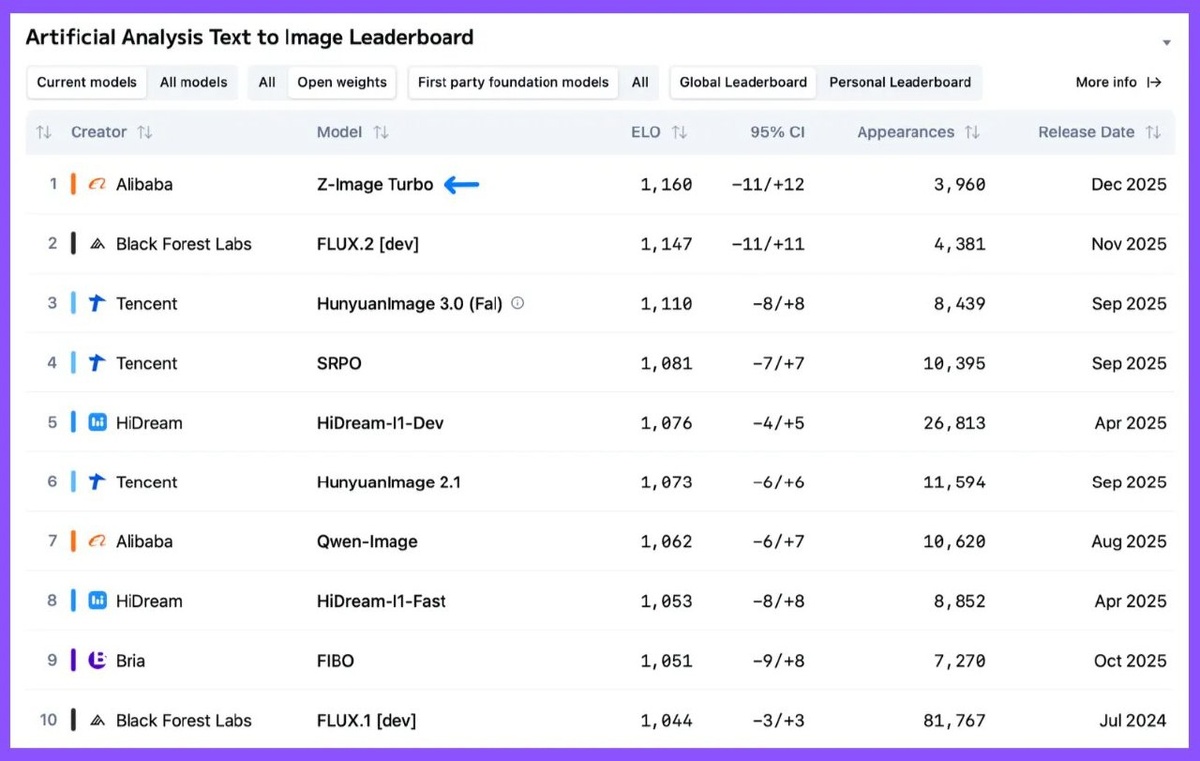Click appearances value 81,767
Screen dimensions: 1200x761
point(954,720)
